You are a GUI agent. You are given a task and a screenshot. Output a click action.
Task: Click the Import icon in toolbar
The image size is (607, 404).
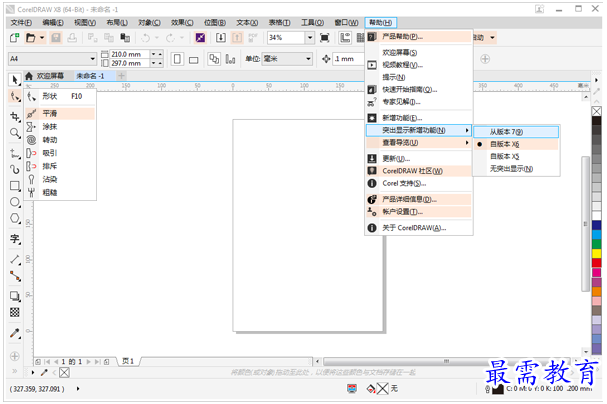221,38
